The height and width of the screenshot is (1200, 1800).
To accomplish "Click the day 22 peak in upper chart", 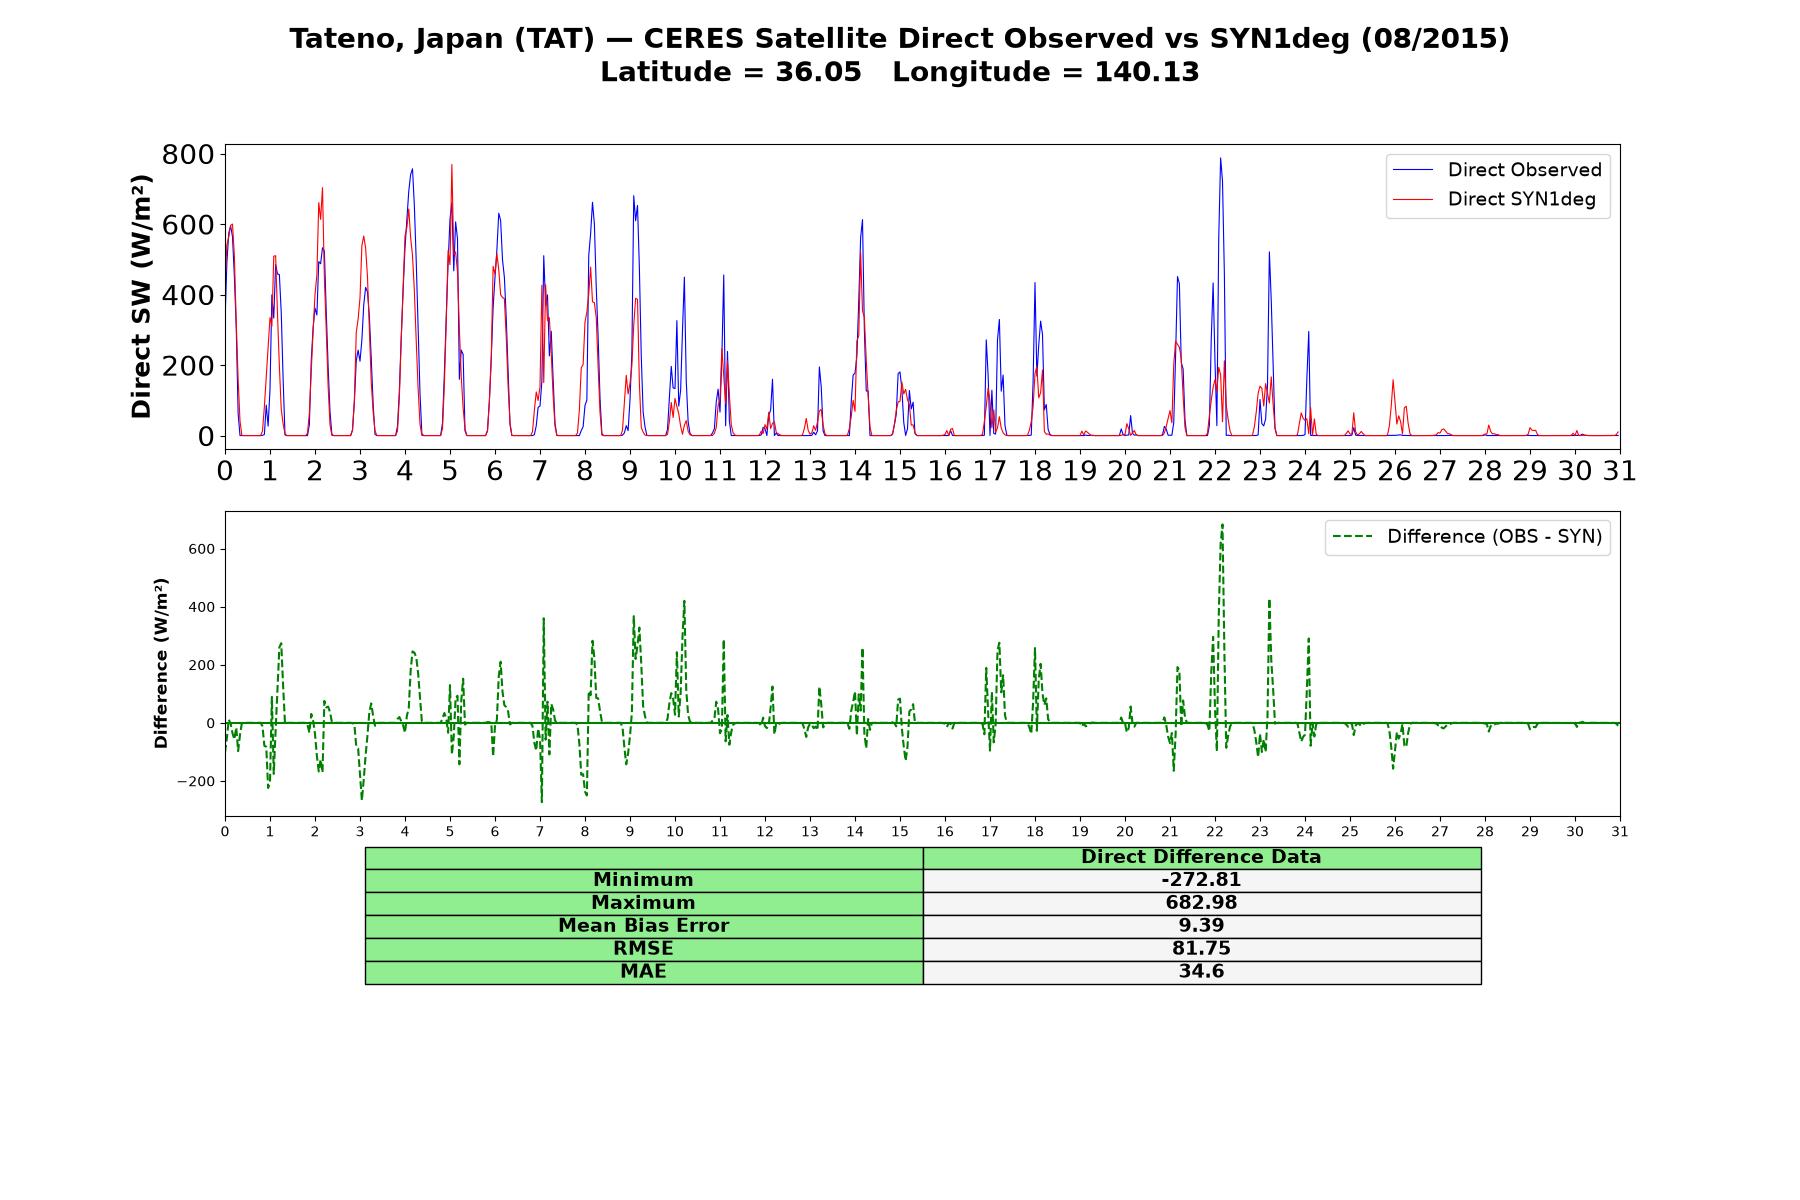I will click(1220, 158).
